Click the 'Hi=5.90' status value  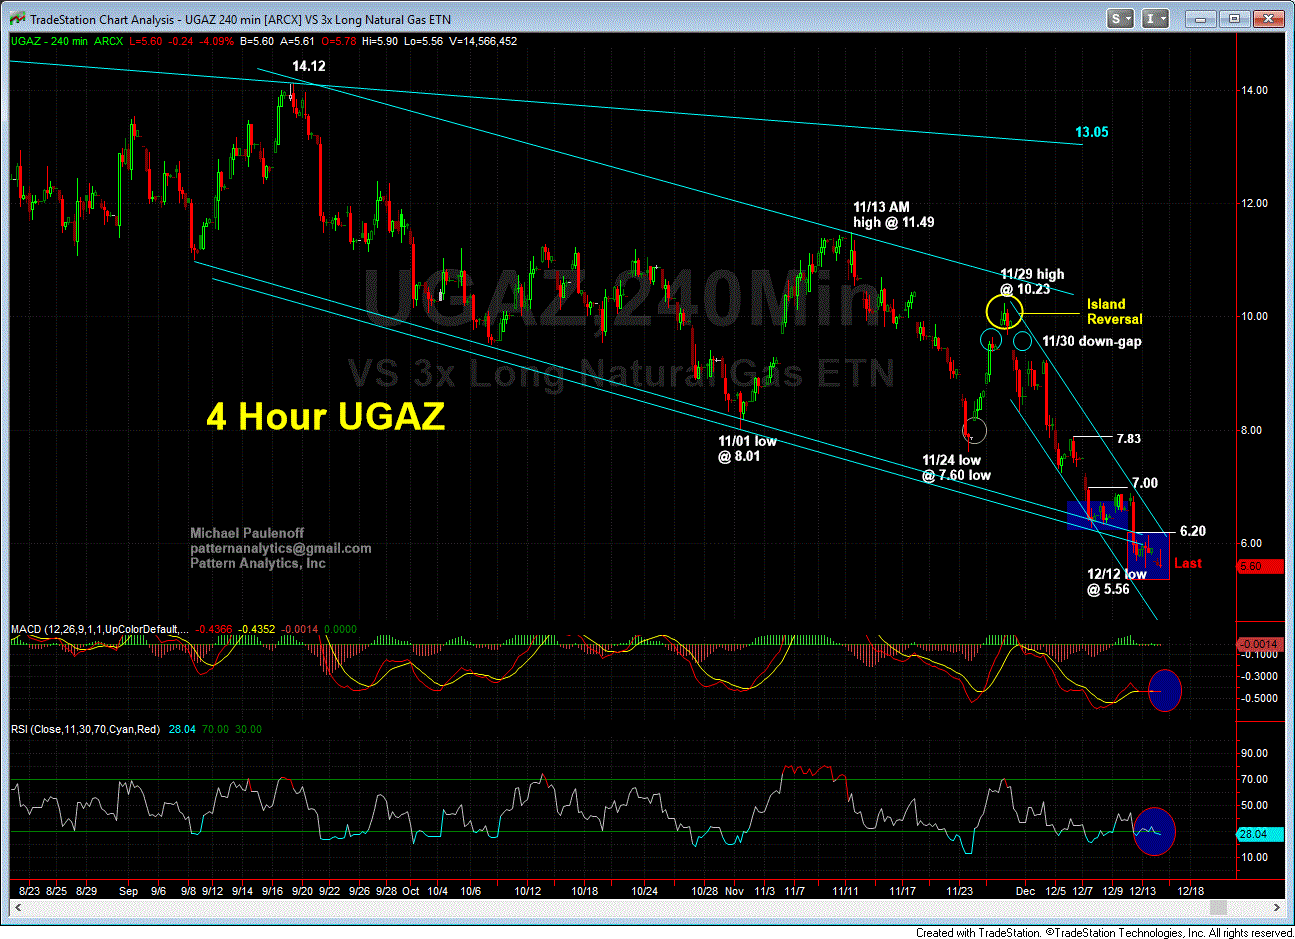(379, 41)
